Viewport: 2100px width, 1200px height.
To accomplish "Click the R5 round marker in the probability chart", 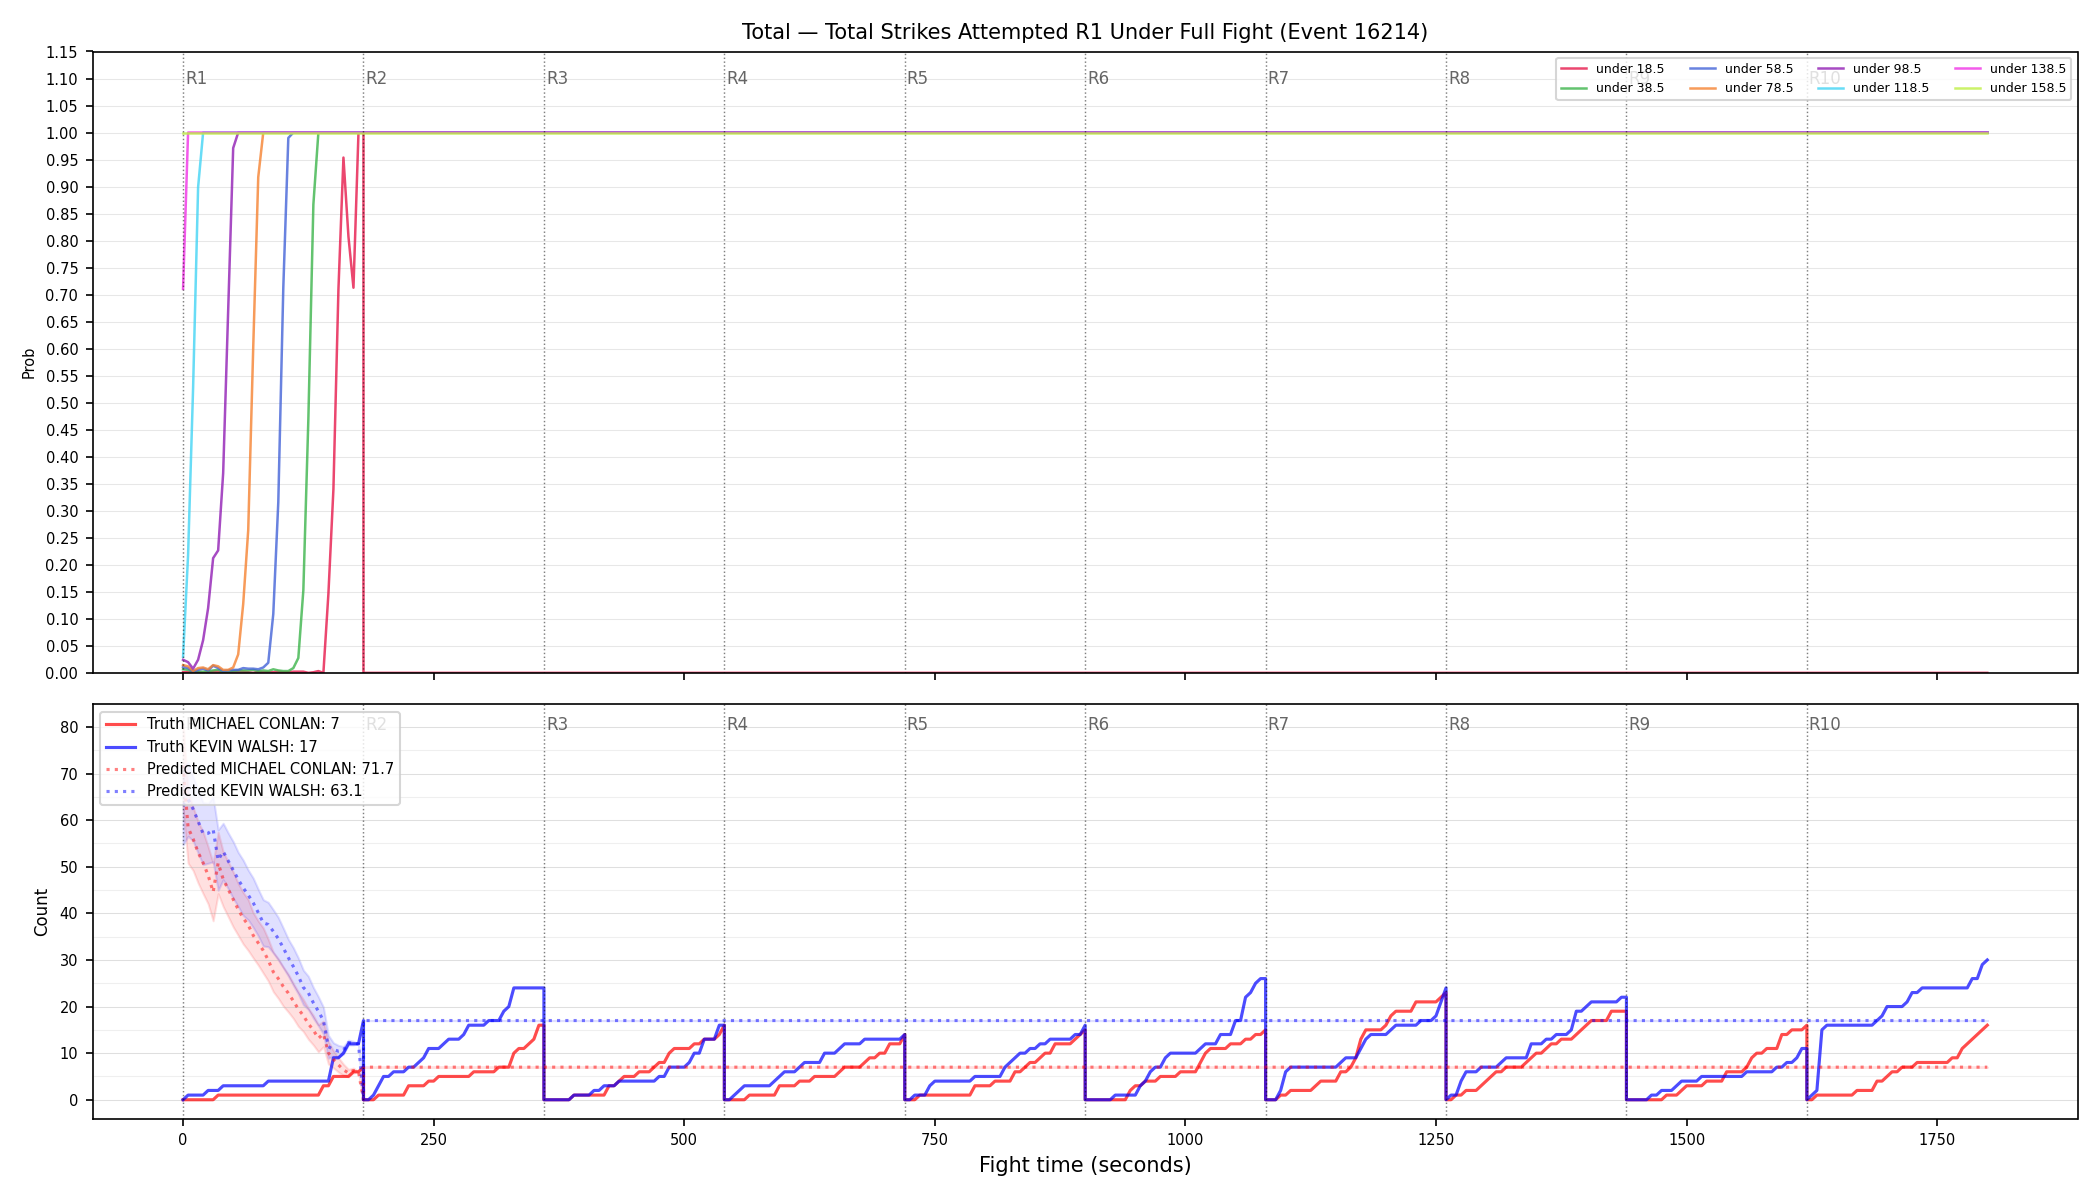I will [x=917, y=78].
